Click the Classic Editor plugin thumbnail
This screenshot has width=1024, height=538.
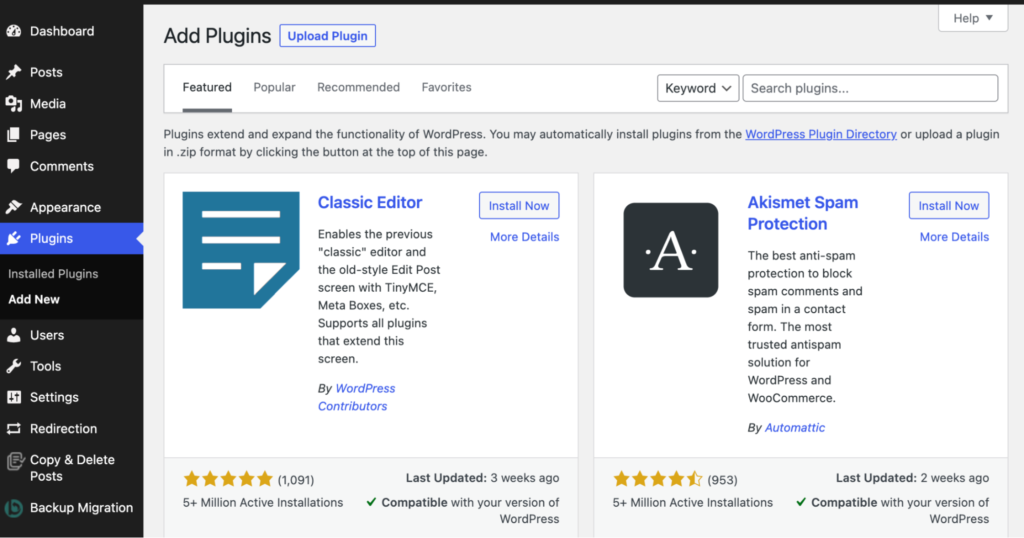tap(241, 250)
